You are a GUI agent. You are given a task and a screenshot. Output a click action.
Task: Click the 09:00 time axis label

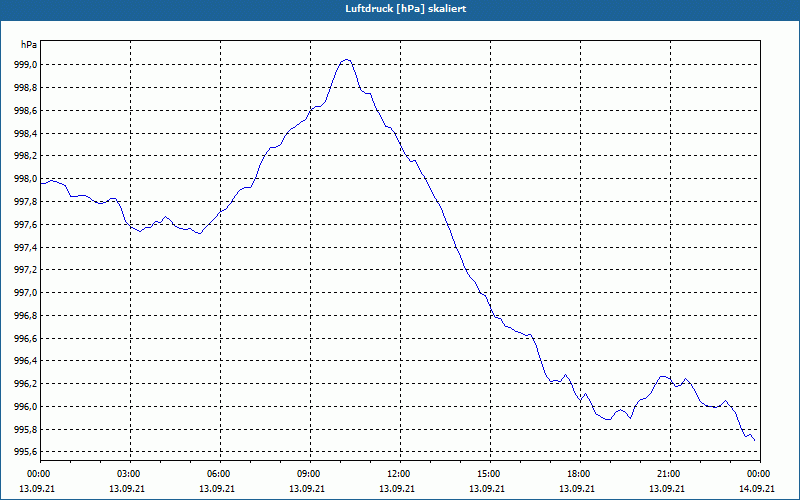point(310,474)
